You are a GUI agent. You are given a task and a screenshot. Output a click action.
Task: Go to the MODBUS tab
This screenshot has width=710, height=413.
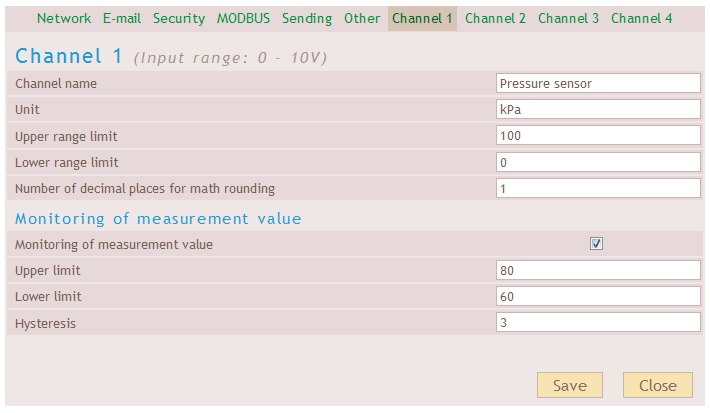tap(243, 19)
